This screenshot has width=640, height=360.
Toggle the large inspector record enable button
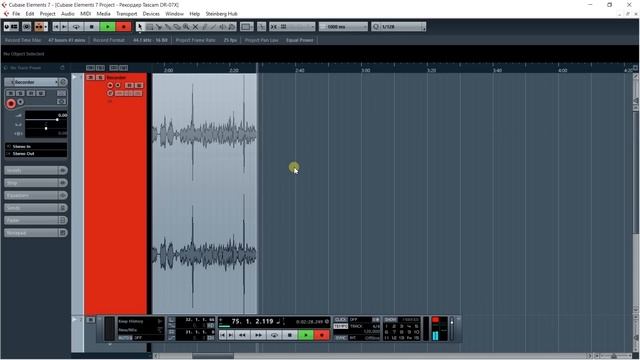tap(11, 104)
